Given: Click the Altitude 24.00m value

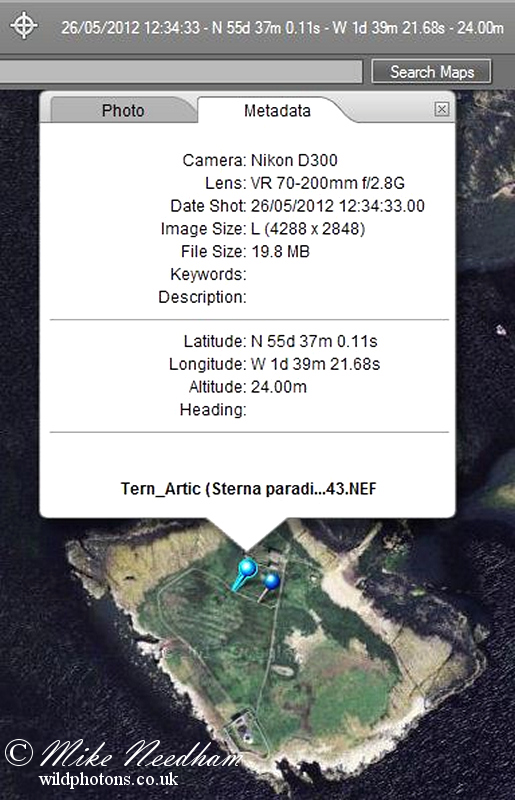Looking at the screenshot, I should click(279, 387).
